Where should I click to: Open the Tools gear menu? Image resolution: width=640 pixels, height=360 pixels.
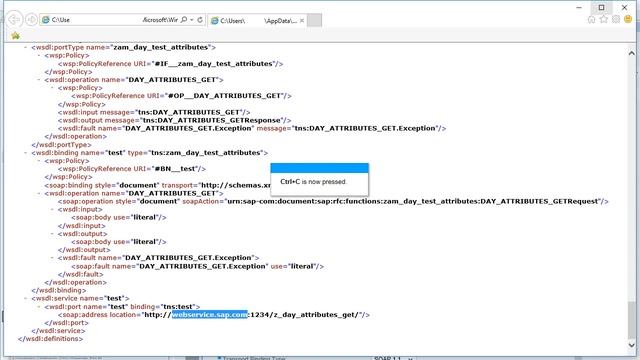pyautogui.click(x=616, y=19)
